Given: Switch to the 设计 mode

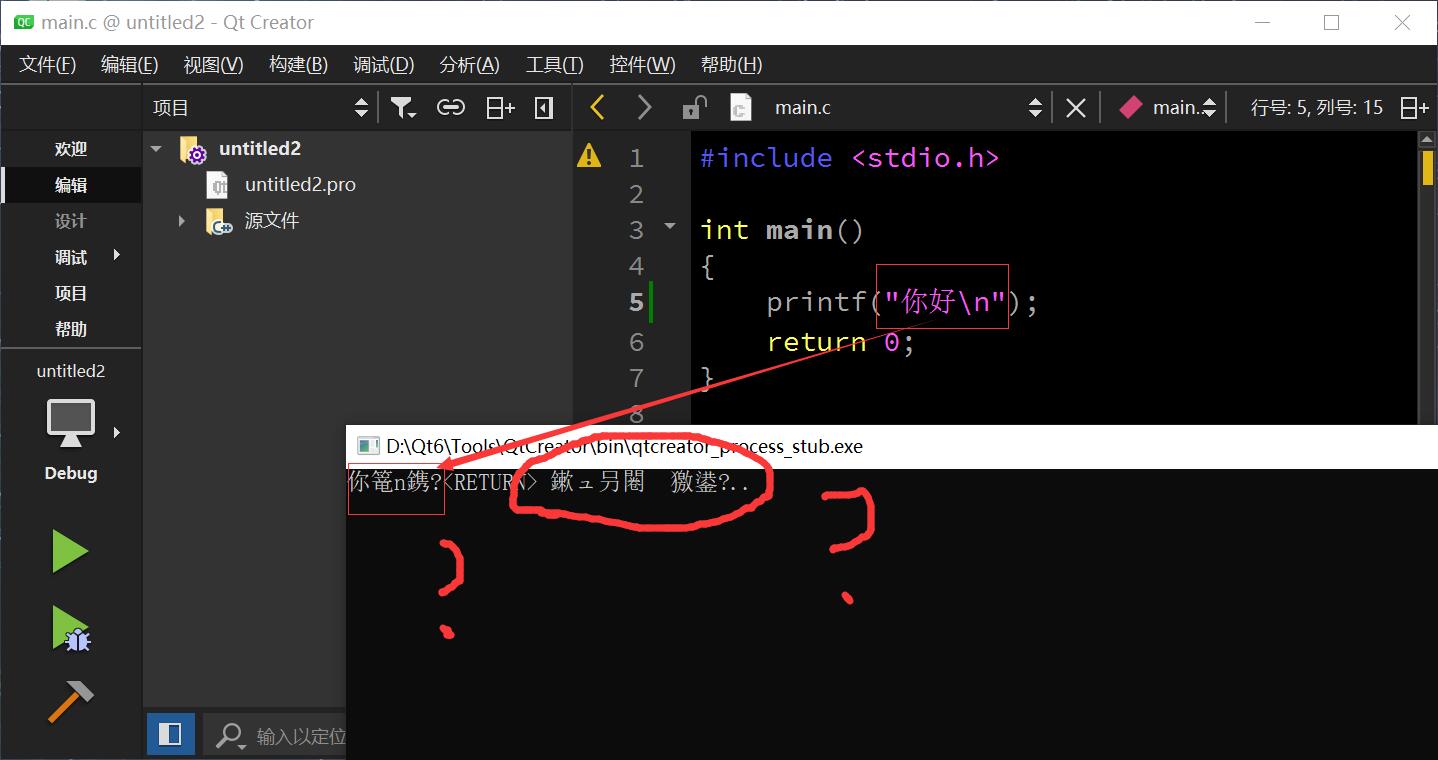Looking at the screenshot, I should click(71, 221).
